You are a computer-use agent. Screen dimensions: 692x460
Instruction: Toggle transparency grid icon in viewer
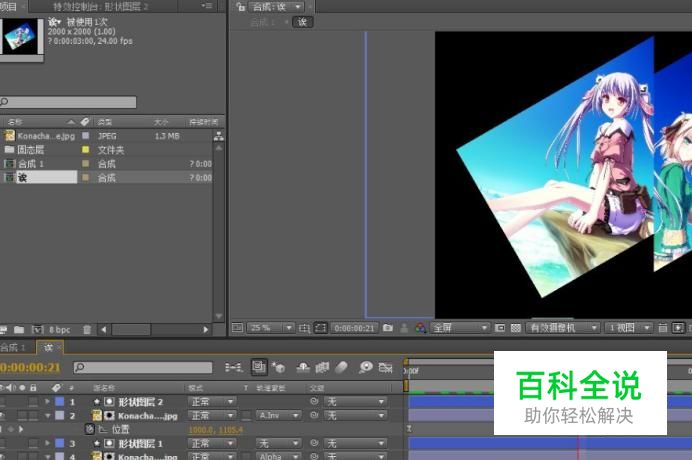tap(515, 328)
